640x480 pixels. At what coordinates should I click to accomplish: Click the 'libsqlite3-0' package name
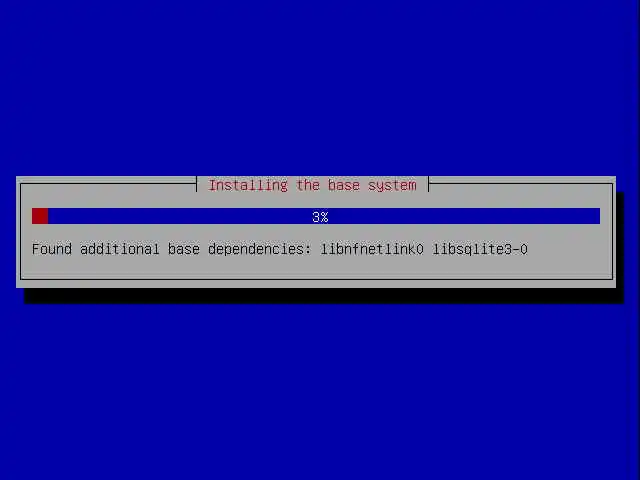pyautogui.click(x=480, y=249)
